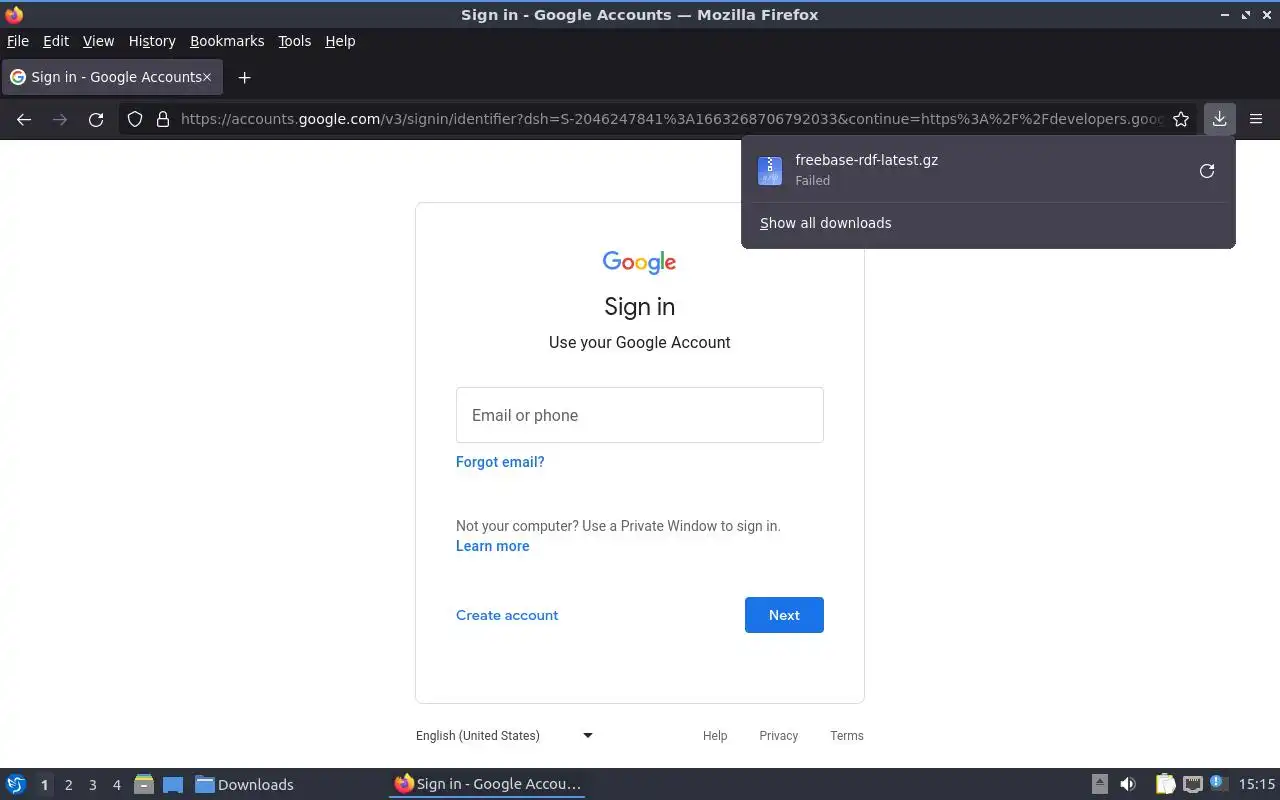Screen dimensions: 1280x800
Task: Select workspace 1 in the pager
Action: tap(44, 785)
